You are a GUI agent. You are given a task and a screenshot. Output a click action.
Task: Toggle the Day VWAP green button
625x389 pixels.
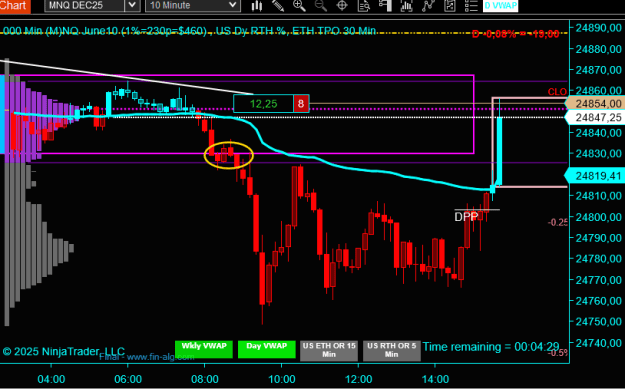(x=267, y=349)
